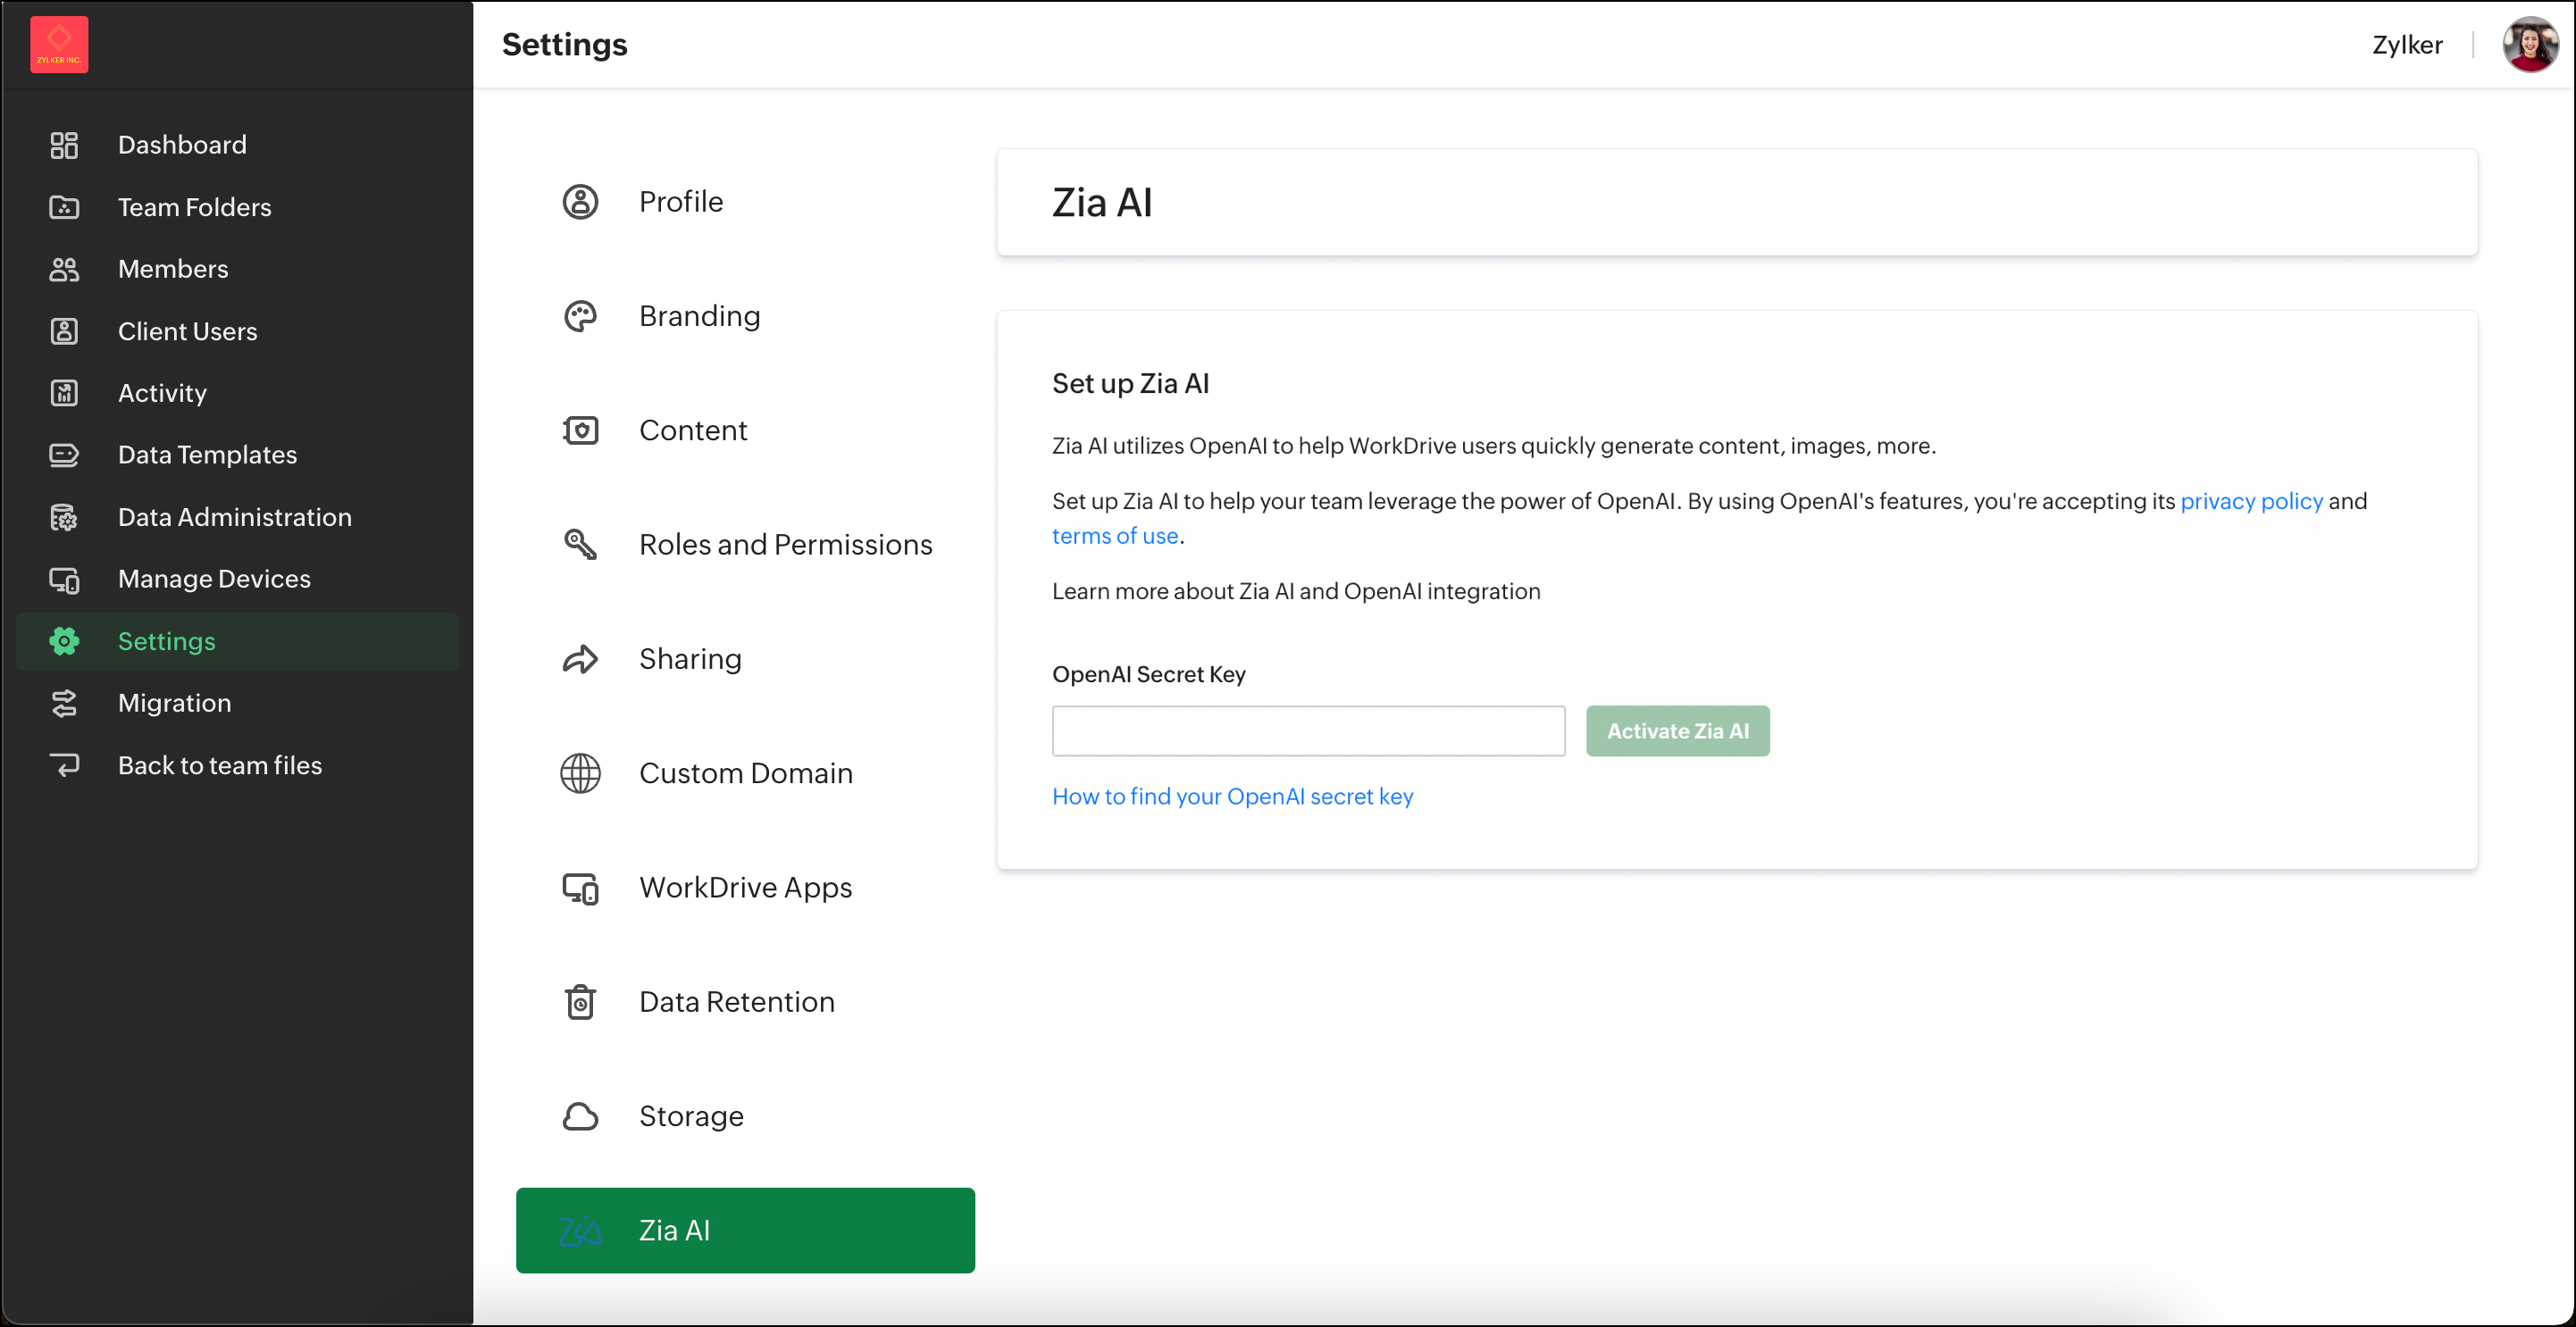Click the Data Administration database icon
This screenshot has width=2576, height=1327.
click(x=64, y=517)
